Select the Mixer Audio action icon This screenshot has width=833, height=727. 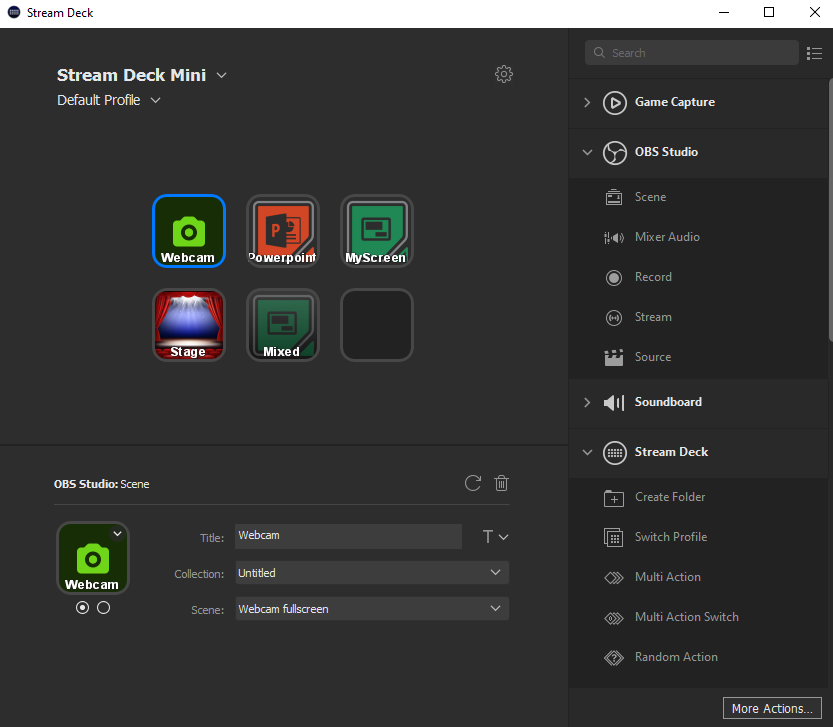(614, 238)
